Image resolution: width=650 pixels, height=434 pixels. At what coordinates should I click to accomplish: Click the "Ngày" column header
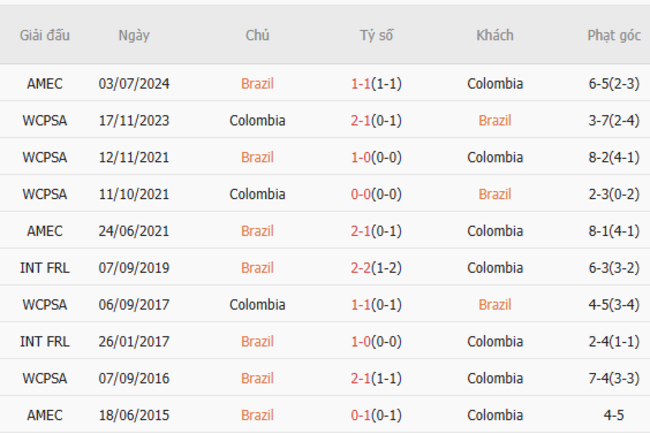(134, 35)
